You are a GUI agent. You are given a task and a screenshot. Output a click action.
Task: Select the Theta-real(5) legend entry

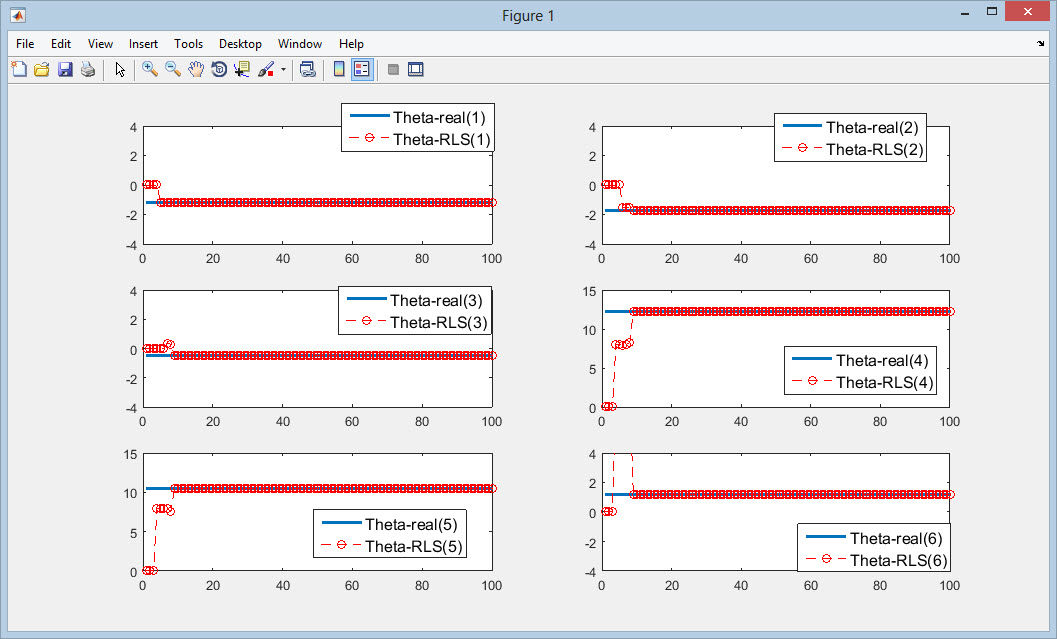390,524
